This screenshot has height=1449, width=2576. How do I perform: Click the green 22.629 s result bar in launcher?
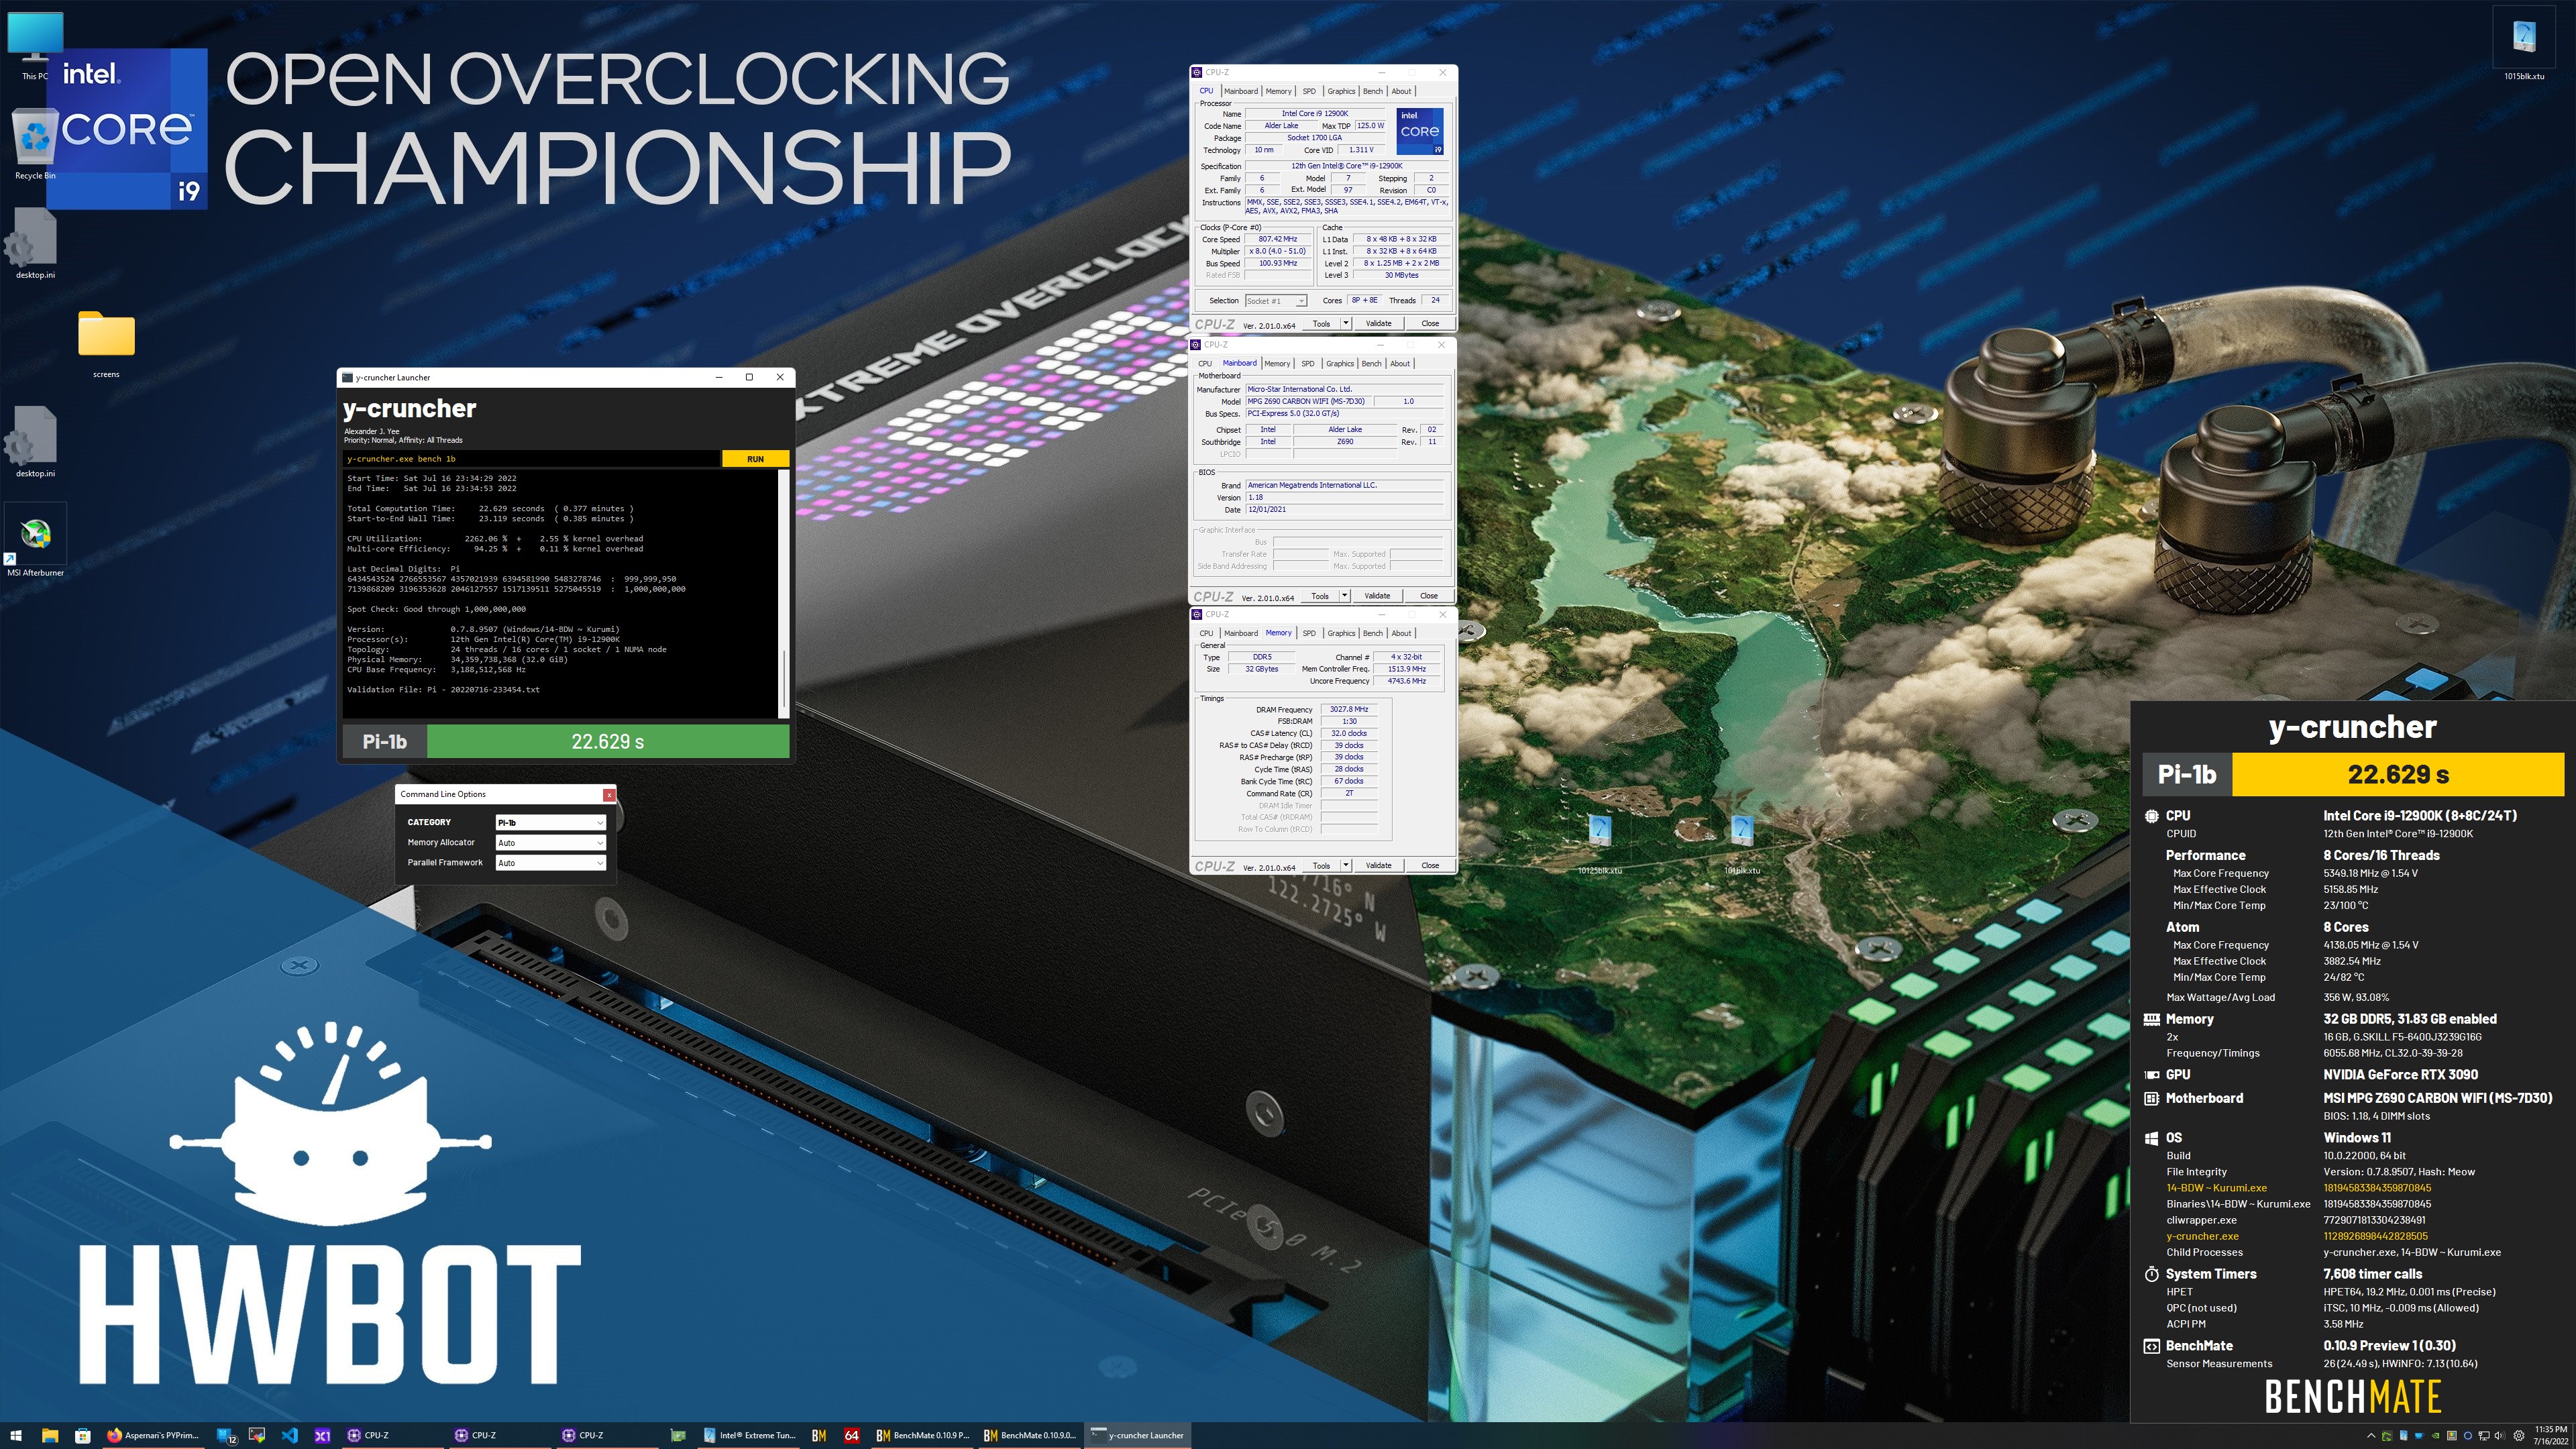pyautogui.click(x=608, y=741)
